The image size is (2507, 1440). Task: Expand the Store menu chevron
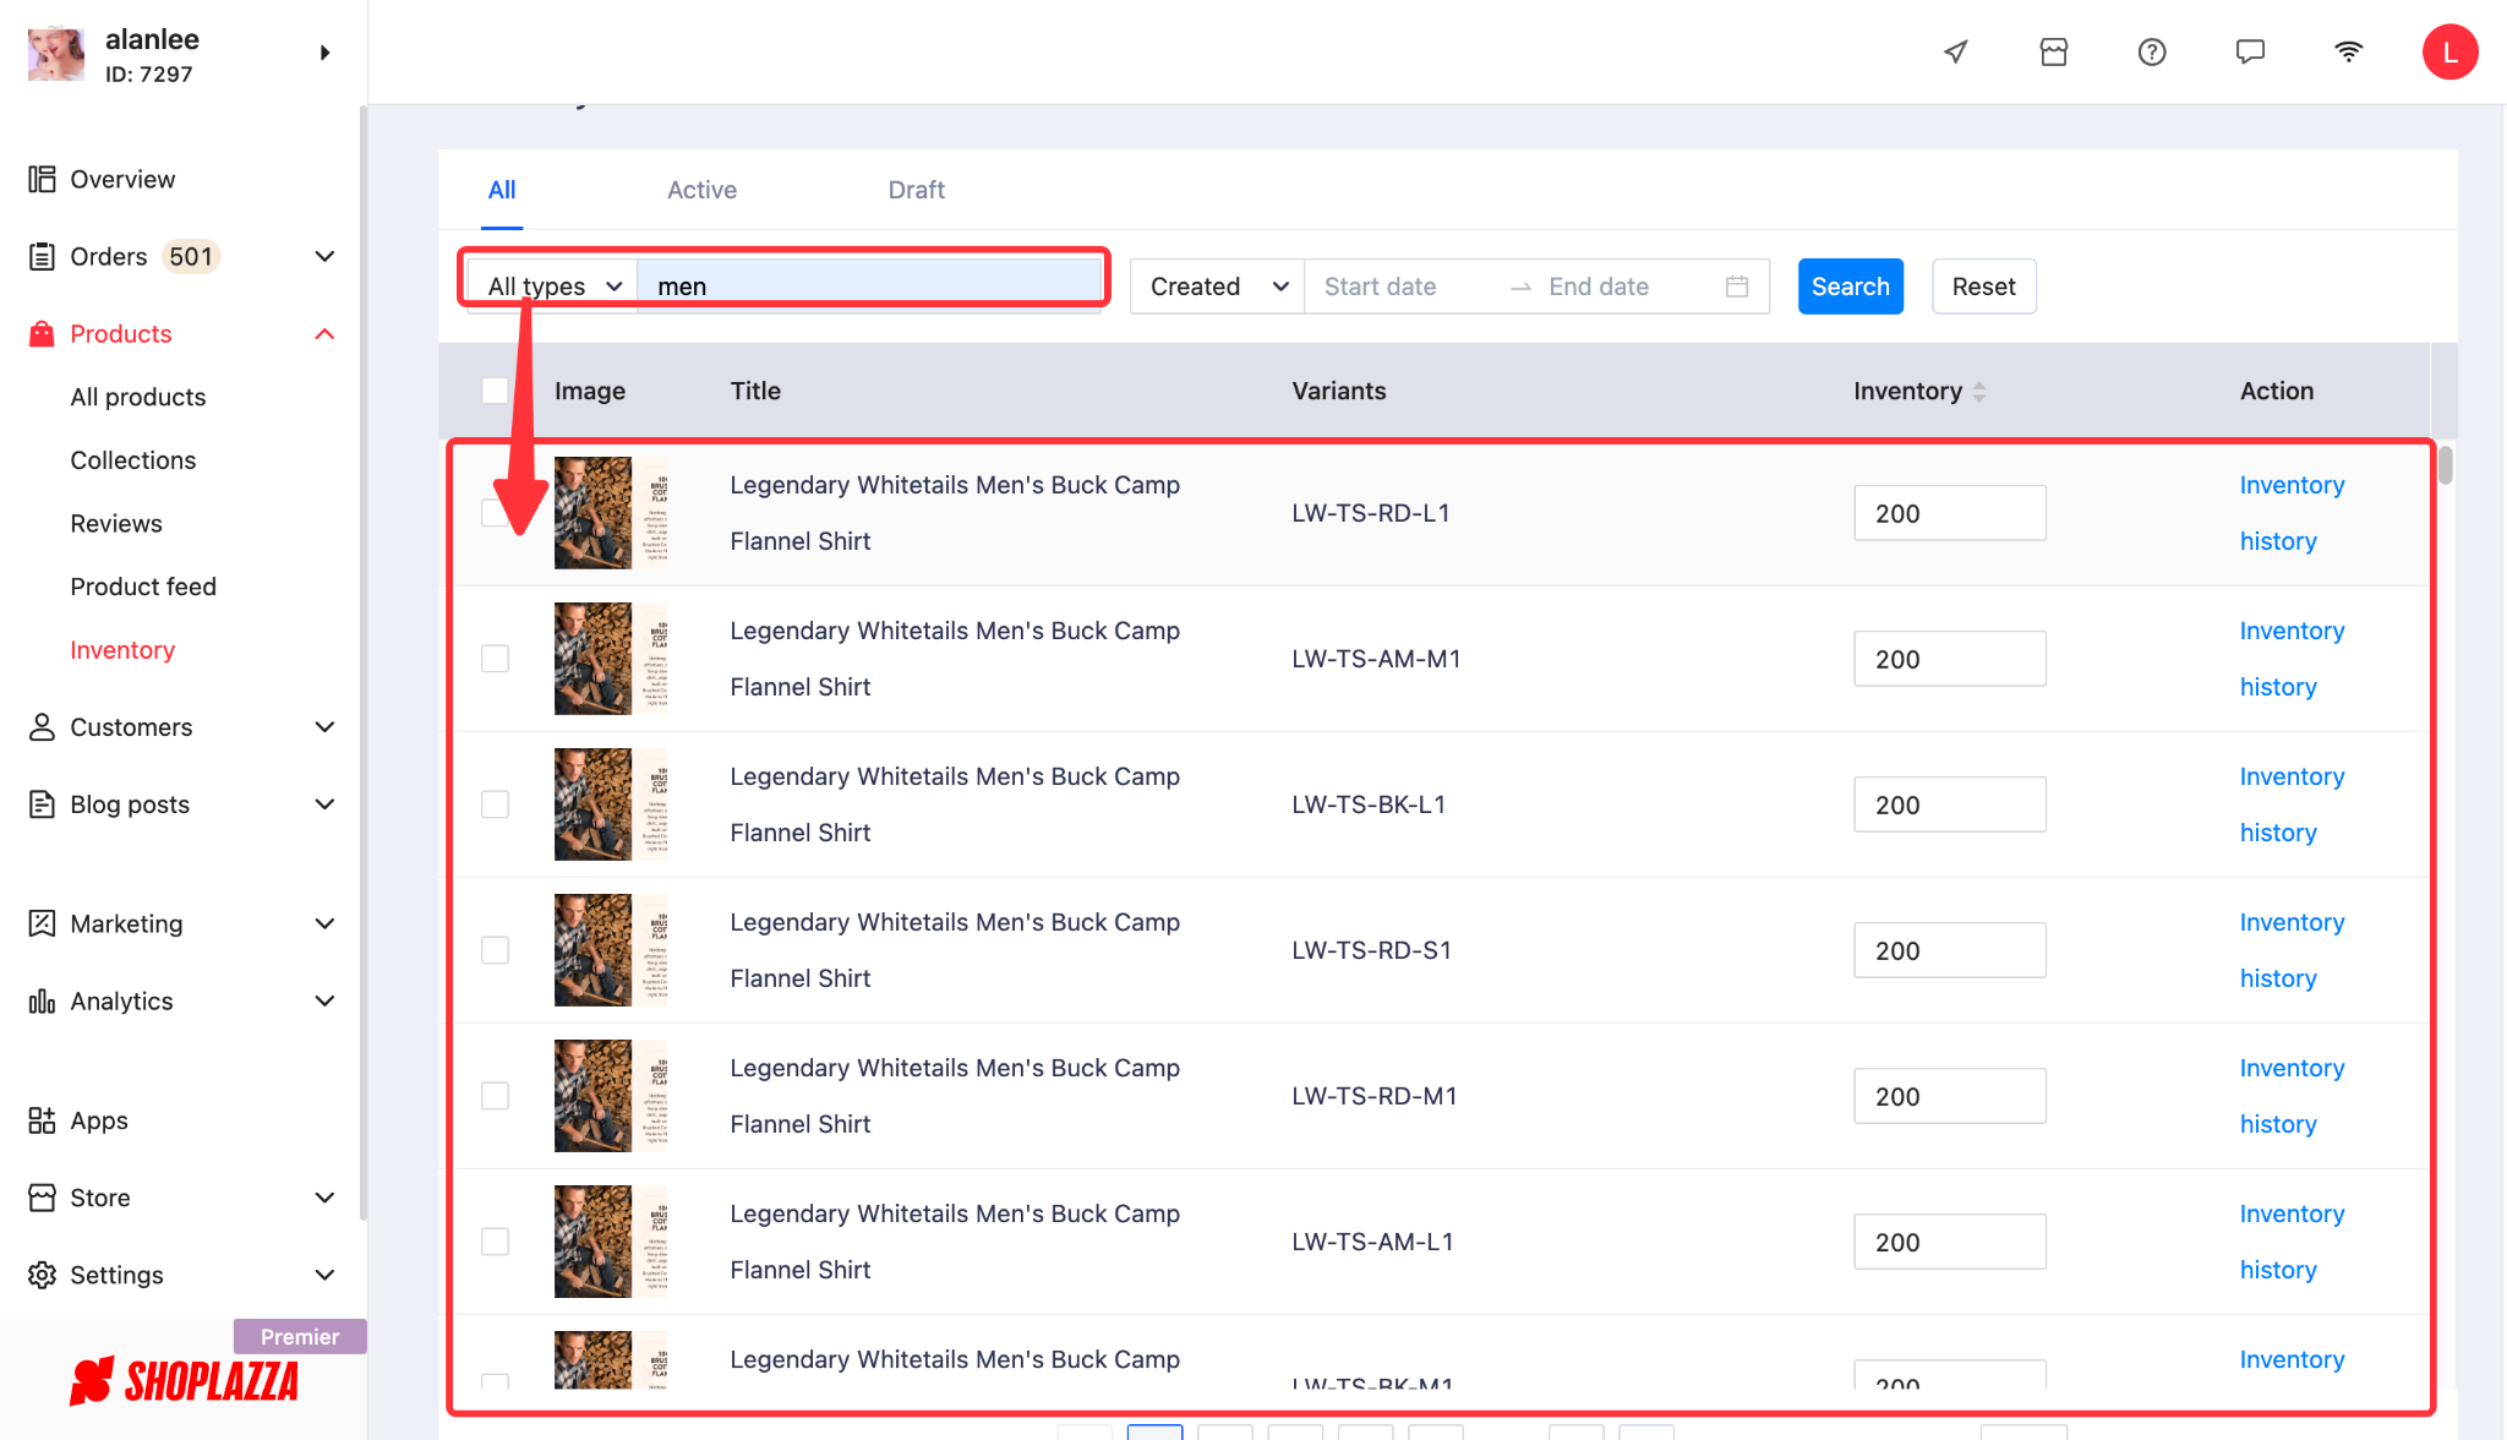324,1197
